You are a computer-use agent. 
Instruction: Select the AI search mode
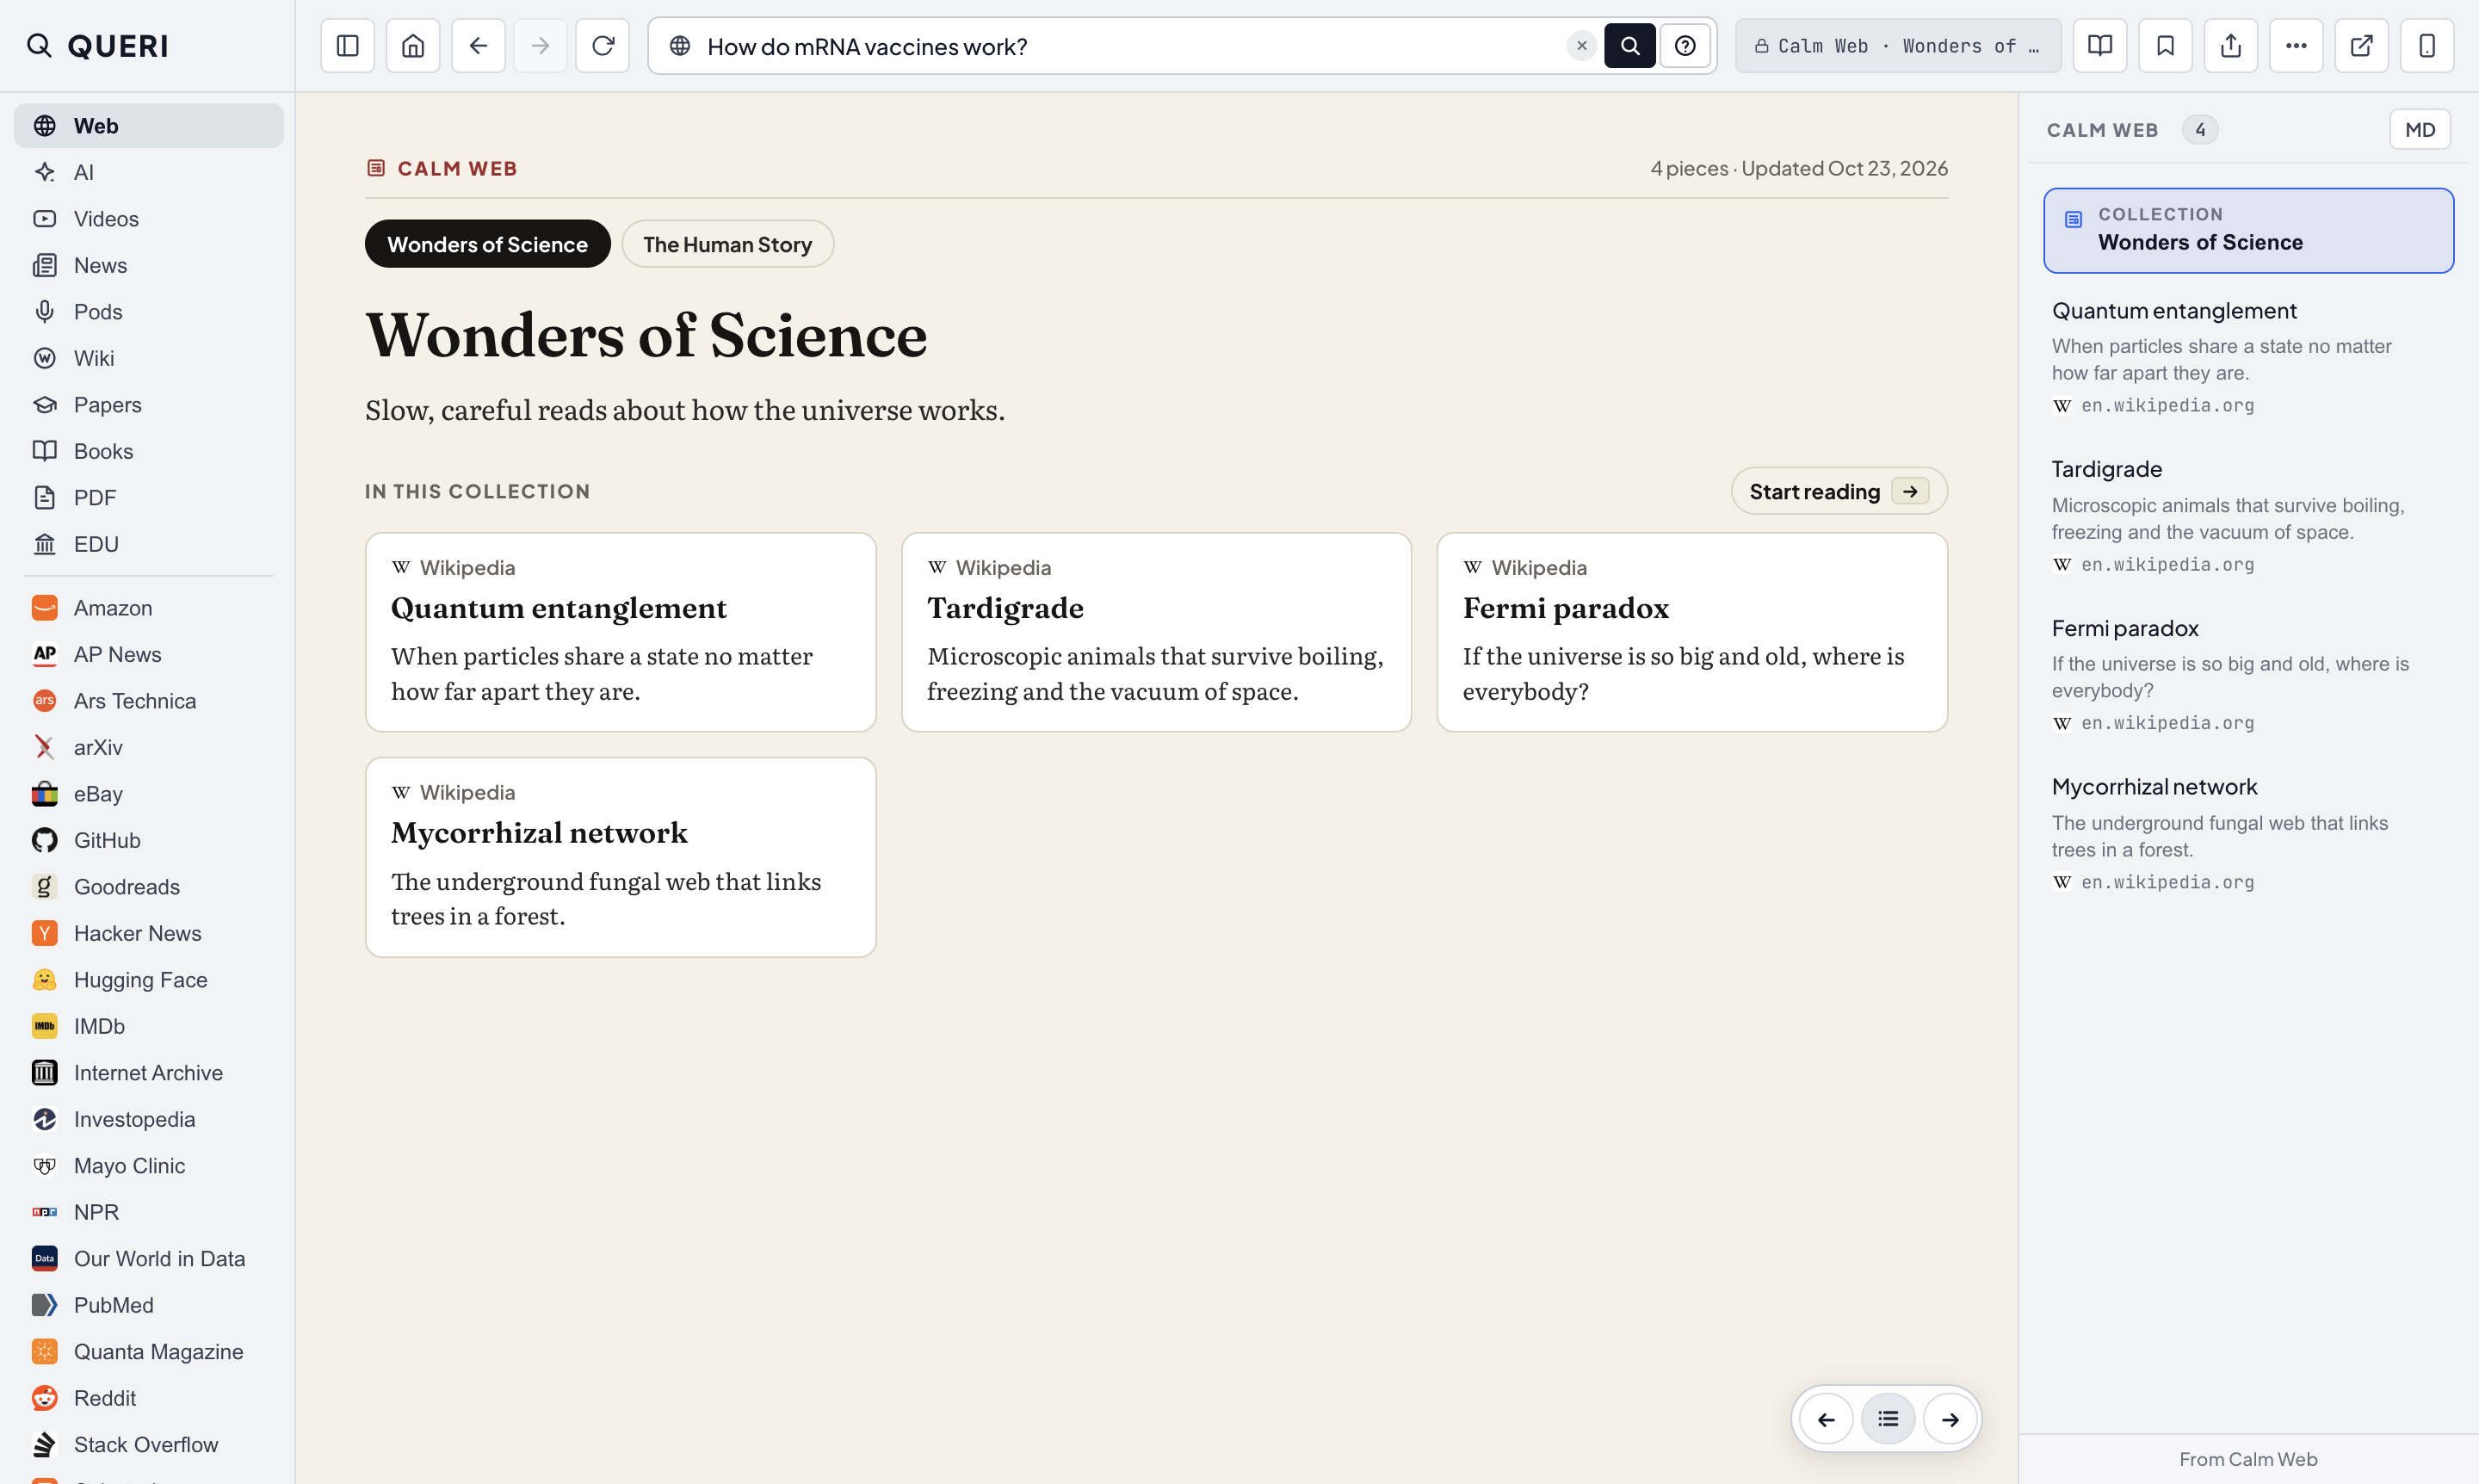148,172
